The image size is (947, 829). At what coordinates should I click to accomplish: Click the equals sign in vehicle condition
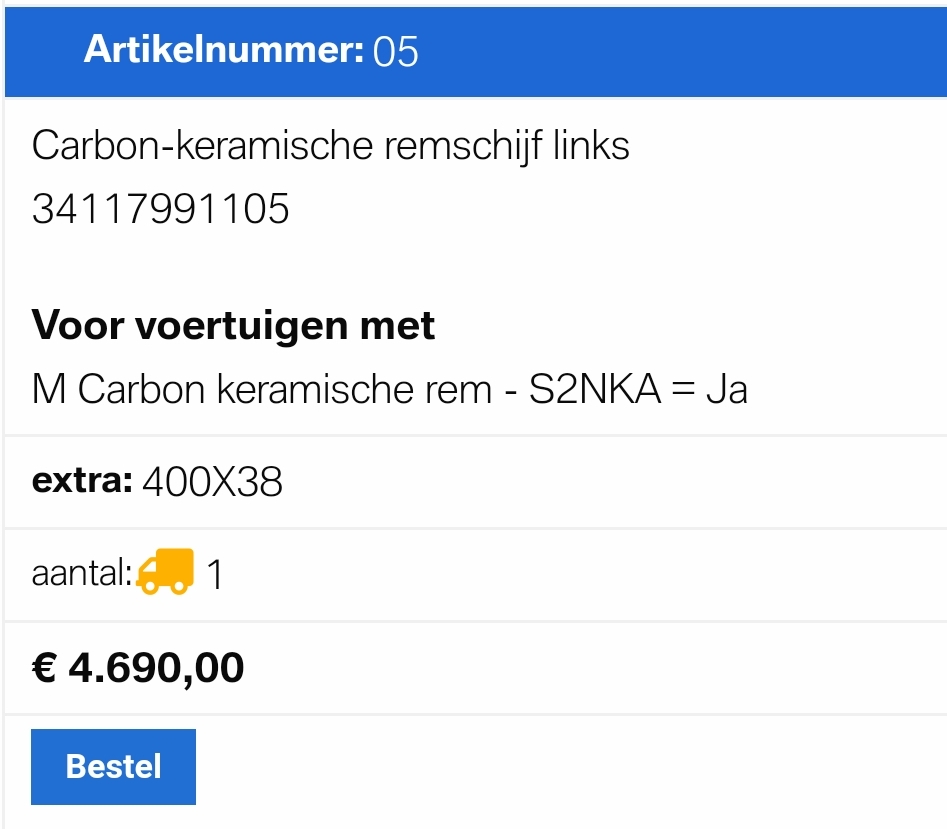point(684,389)
